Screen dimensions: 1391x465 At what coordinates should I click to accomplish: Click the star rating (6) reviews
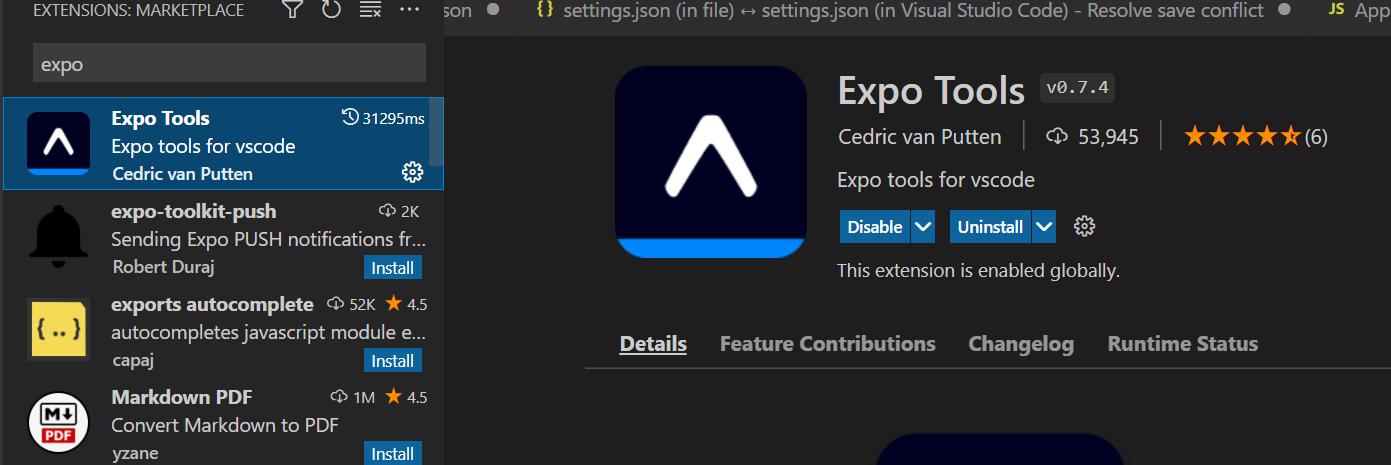(x=1256, y=137)
